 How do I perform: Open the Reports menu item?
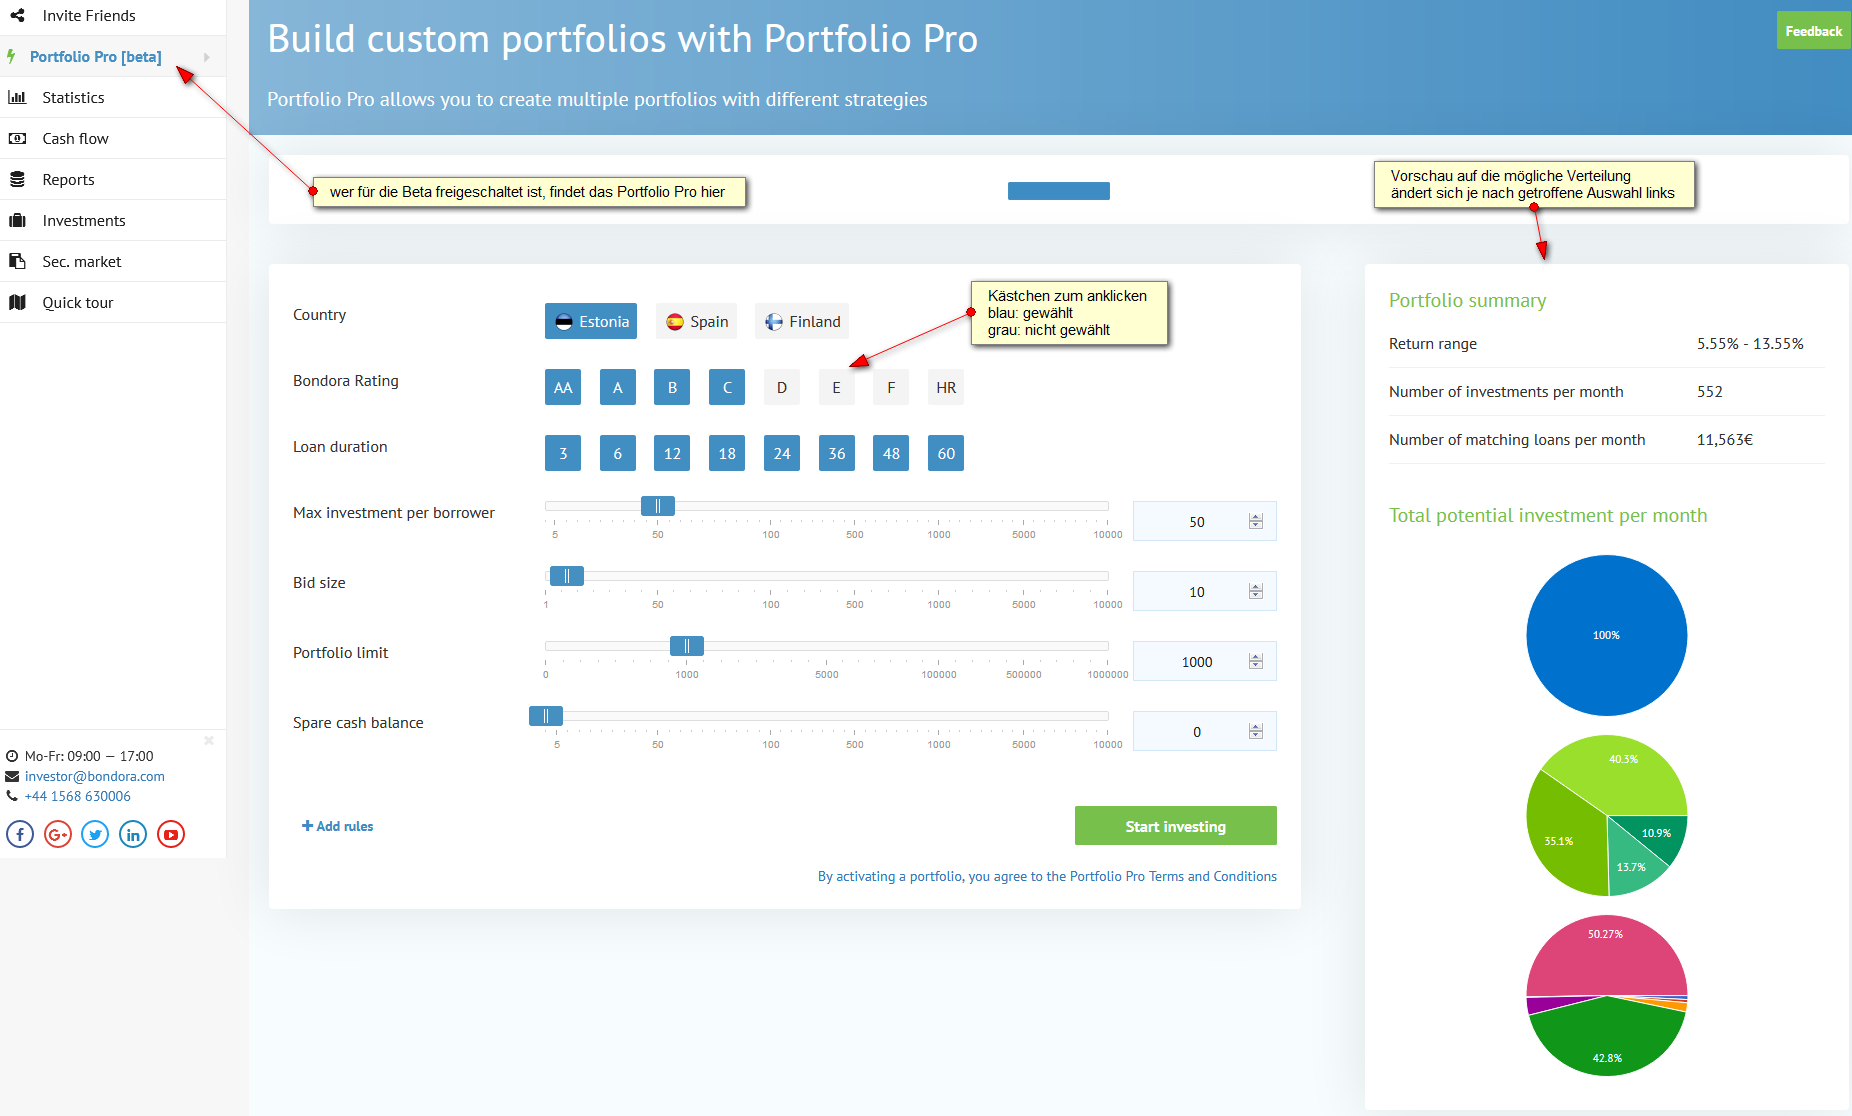pos(113,179)
